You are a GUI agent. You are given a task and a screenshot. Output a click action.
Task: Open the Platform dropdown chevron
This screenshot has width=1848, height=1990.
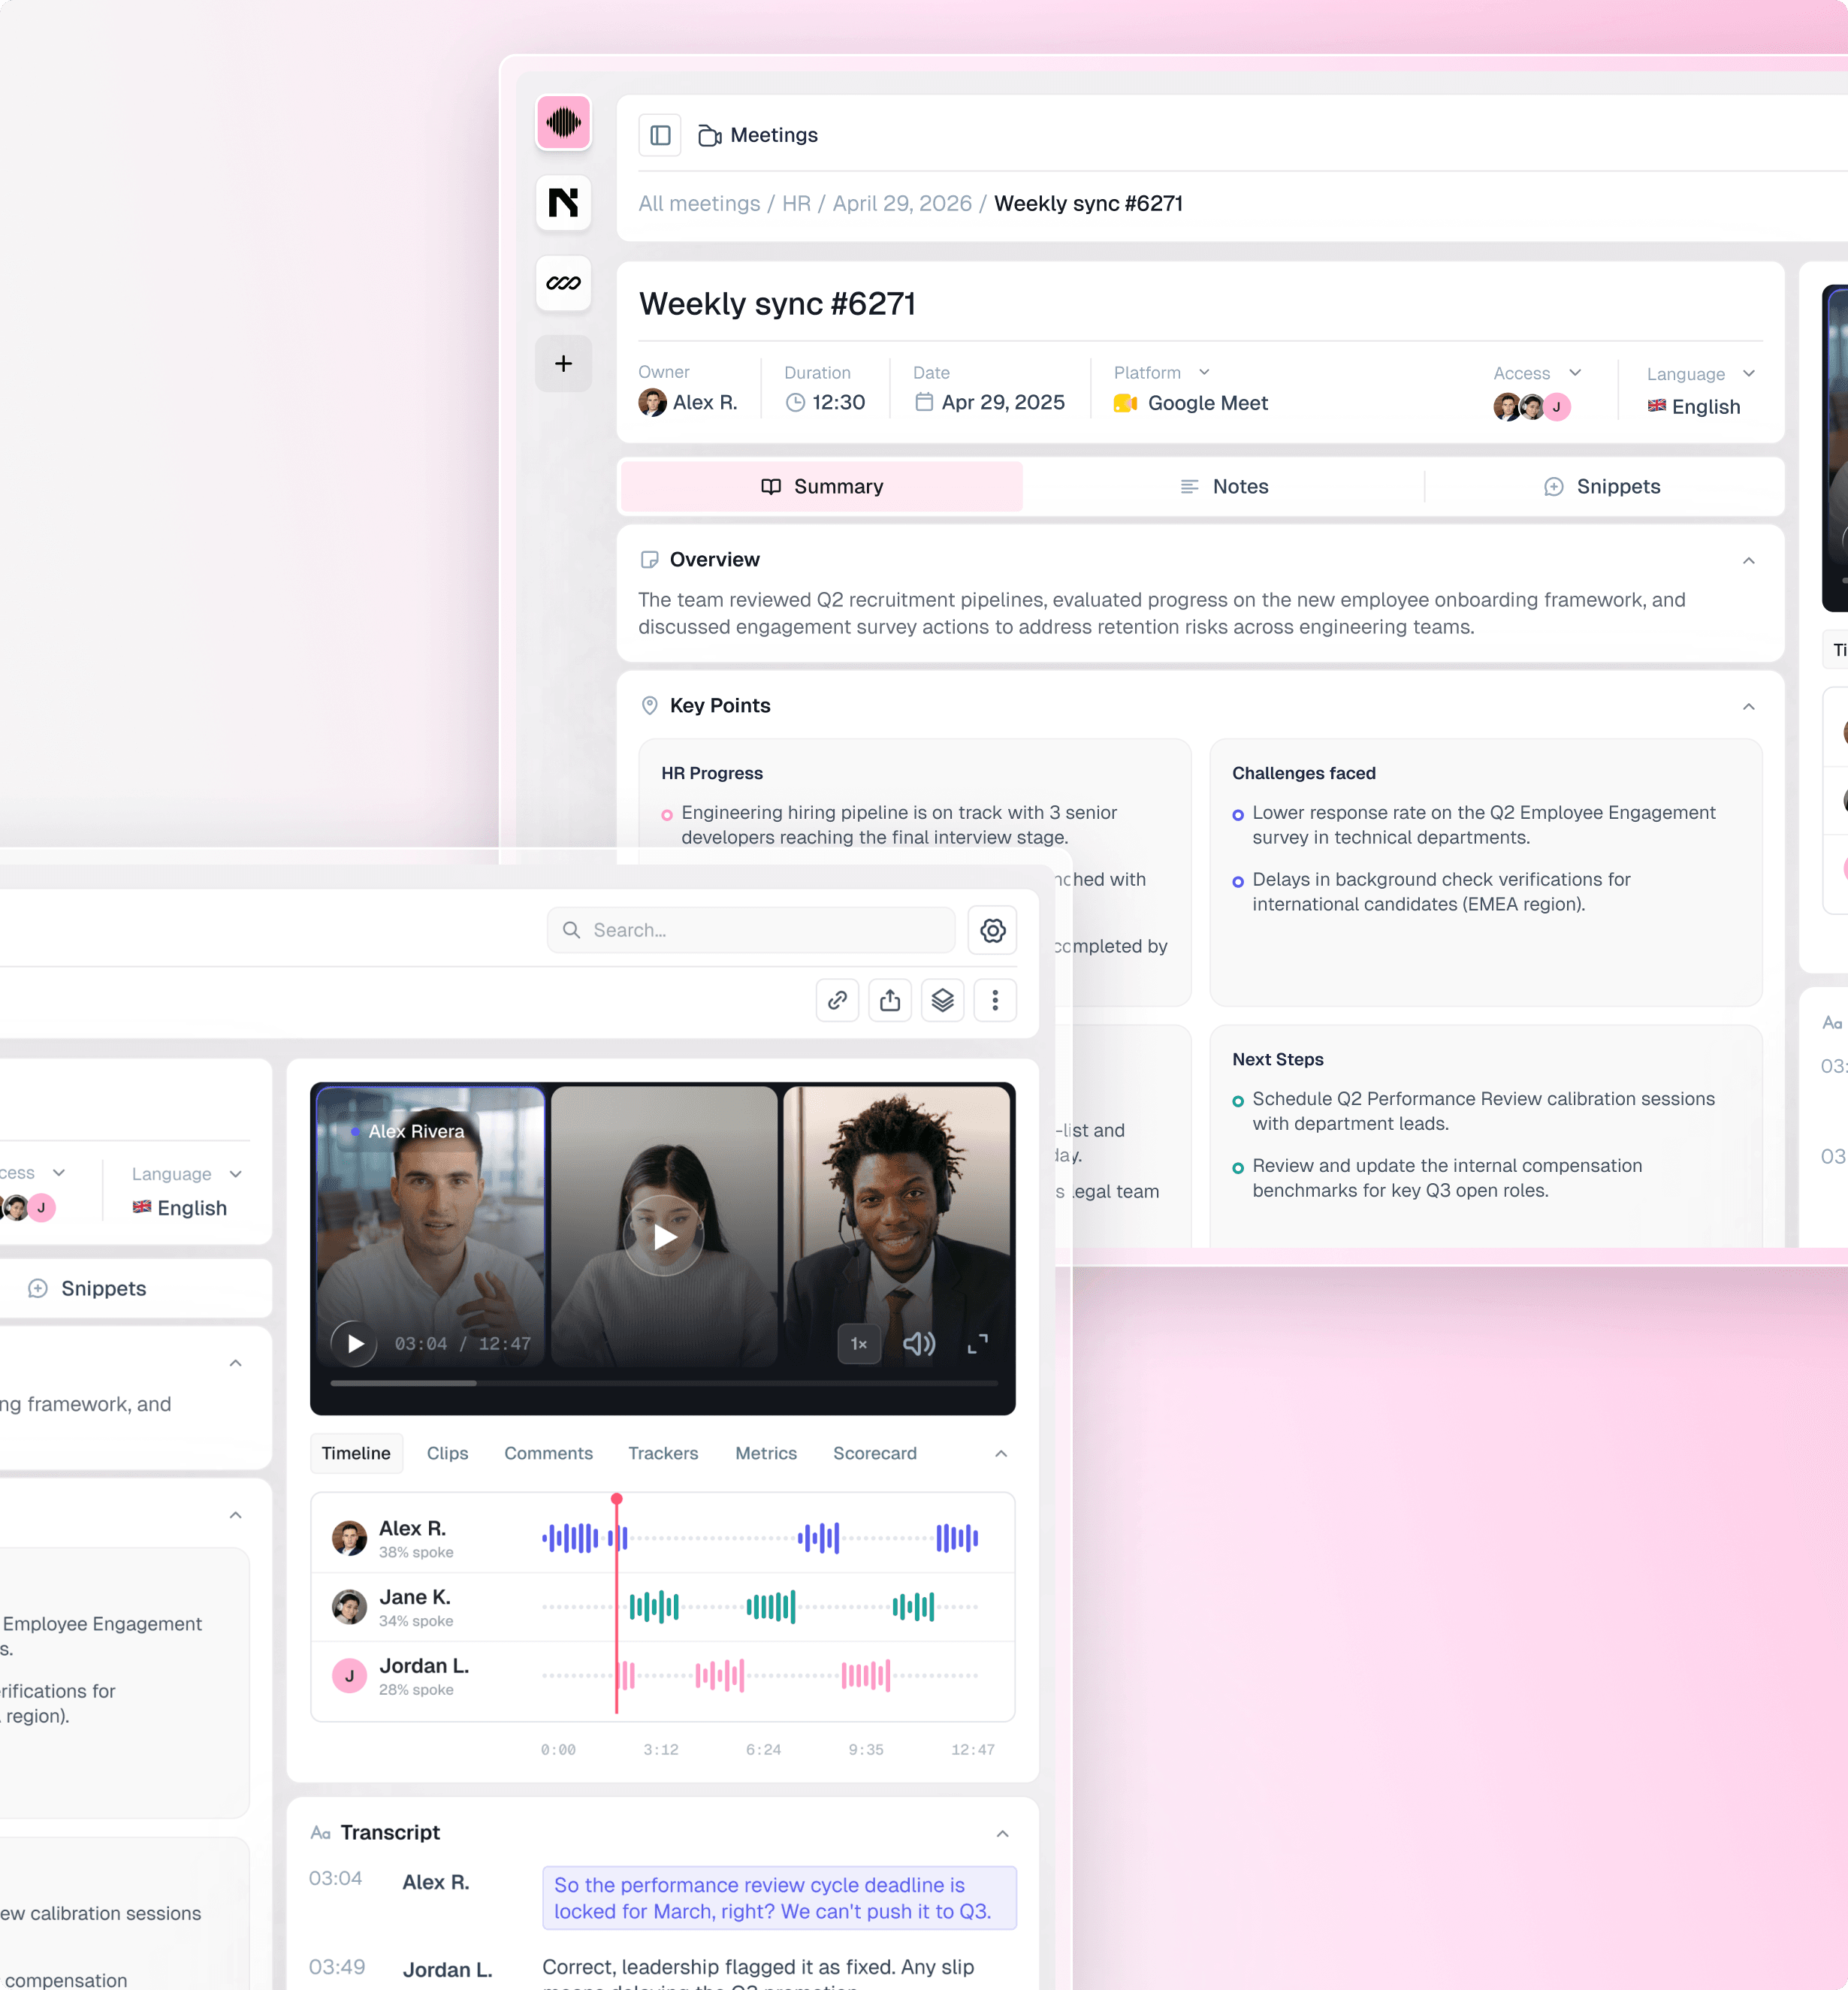(x=1204, y=372)
